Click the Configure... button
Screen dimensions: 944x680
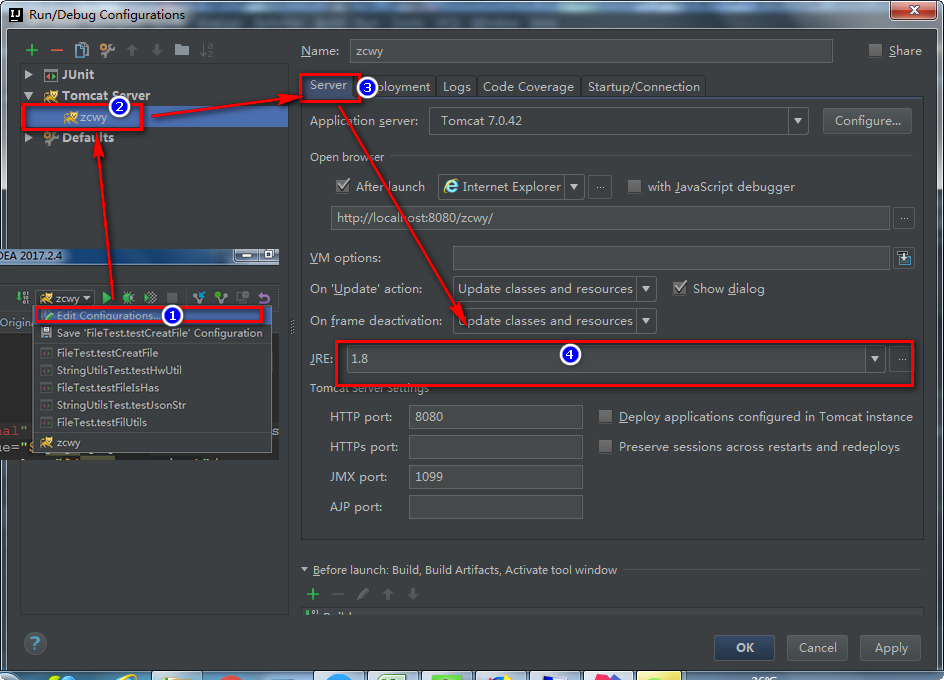(866, 121)
